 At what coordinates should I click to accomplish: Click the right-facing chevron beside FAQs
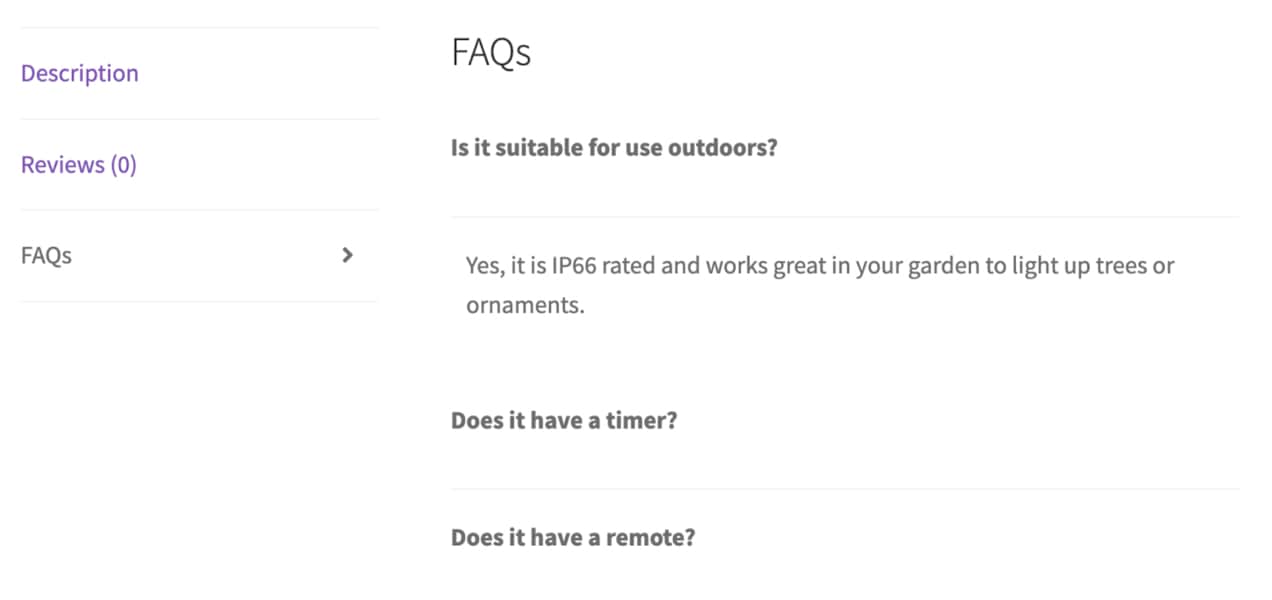pos(347,255)
